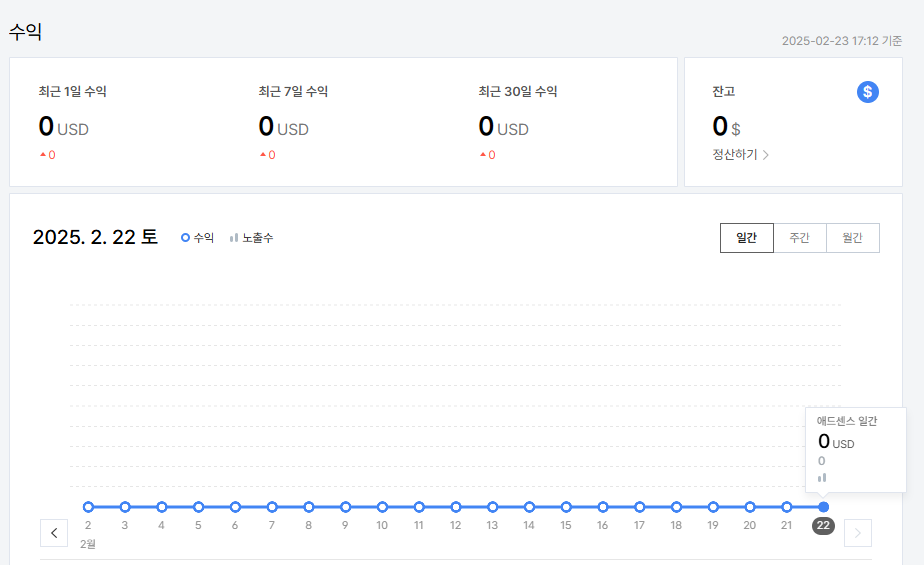Select the chart data point for day 8
This screenshot has height=565, width=924.
309,507
